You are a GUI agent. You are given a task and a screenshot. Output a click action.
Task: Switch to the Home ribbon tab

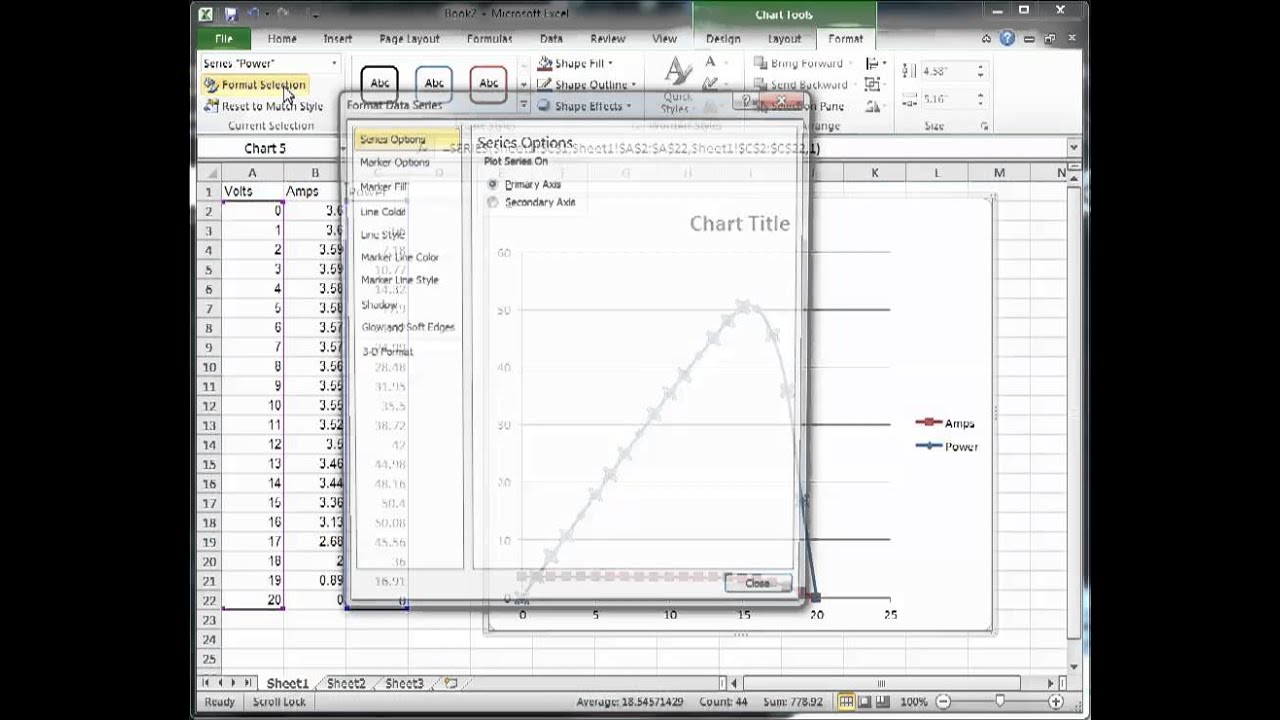(x=282, y=39)
